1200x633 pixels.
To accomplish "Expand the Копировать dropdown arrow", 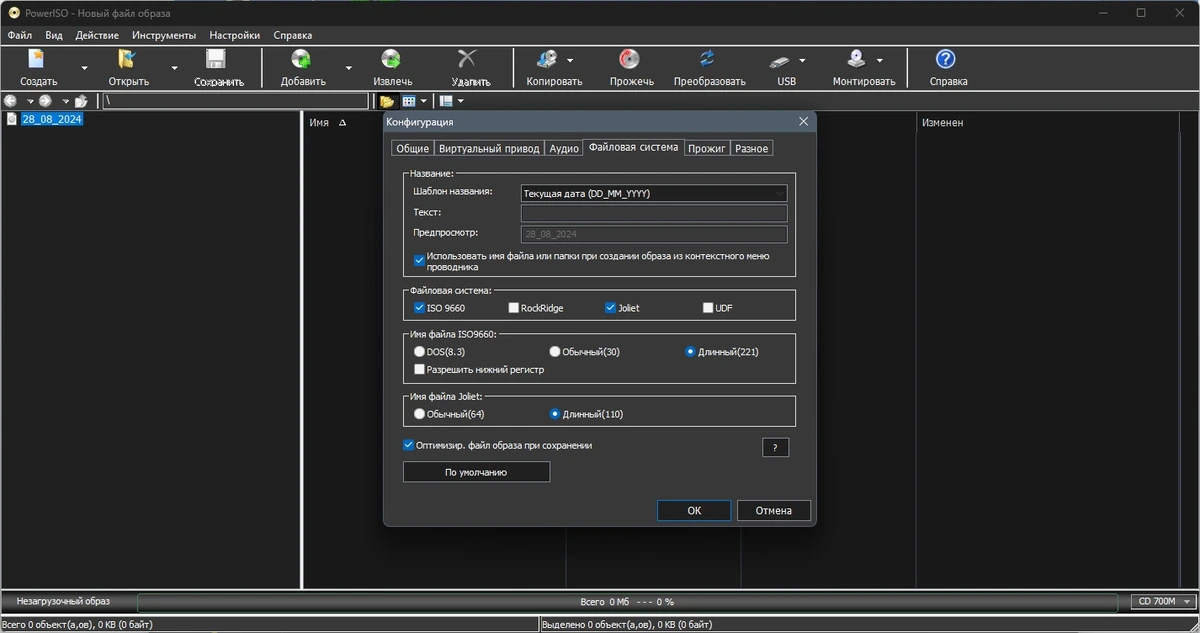I will pyautogui.click(x=570, y=60).
